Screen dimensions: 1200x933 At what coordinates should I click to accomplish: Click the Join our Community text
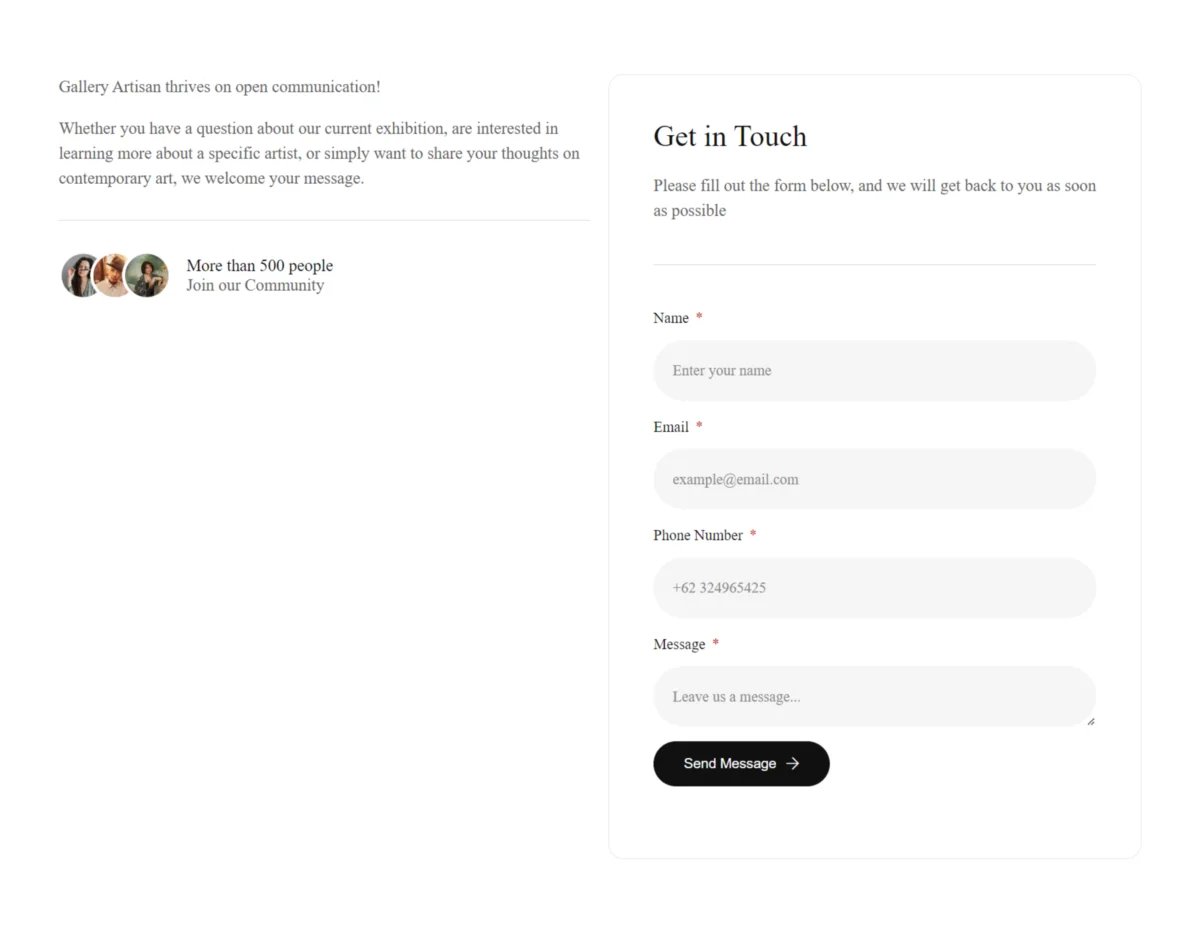tap(255, 285)
